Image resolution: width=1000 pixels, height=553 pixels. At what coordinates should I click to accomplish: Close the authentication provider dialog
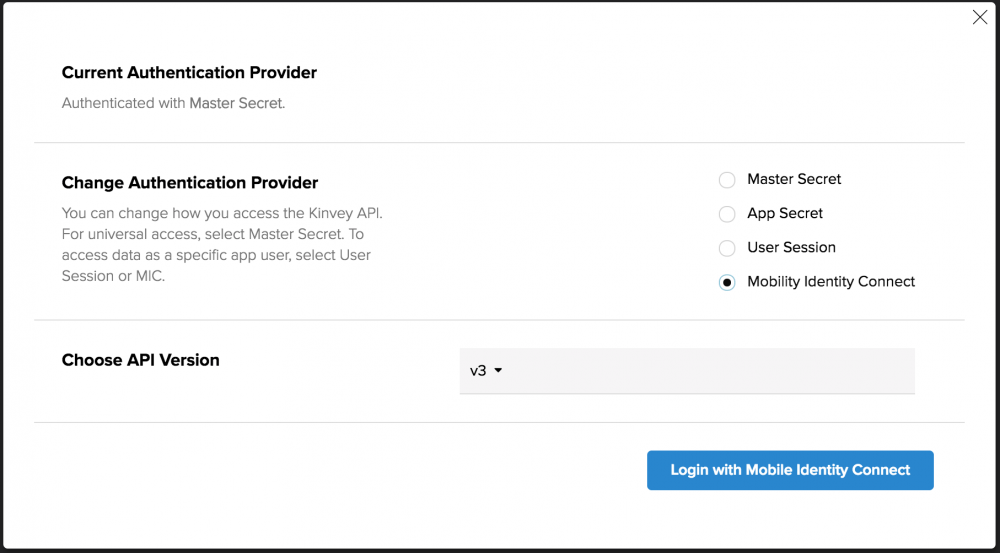point(980,17)
